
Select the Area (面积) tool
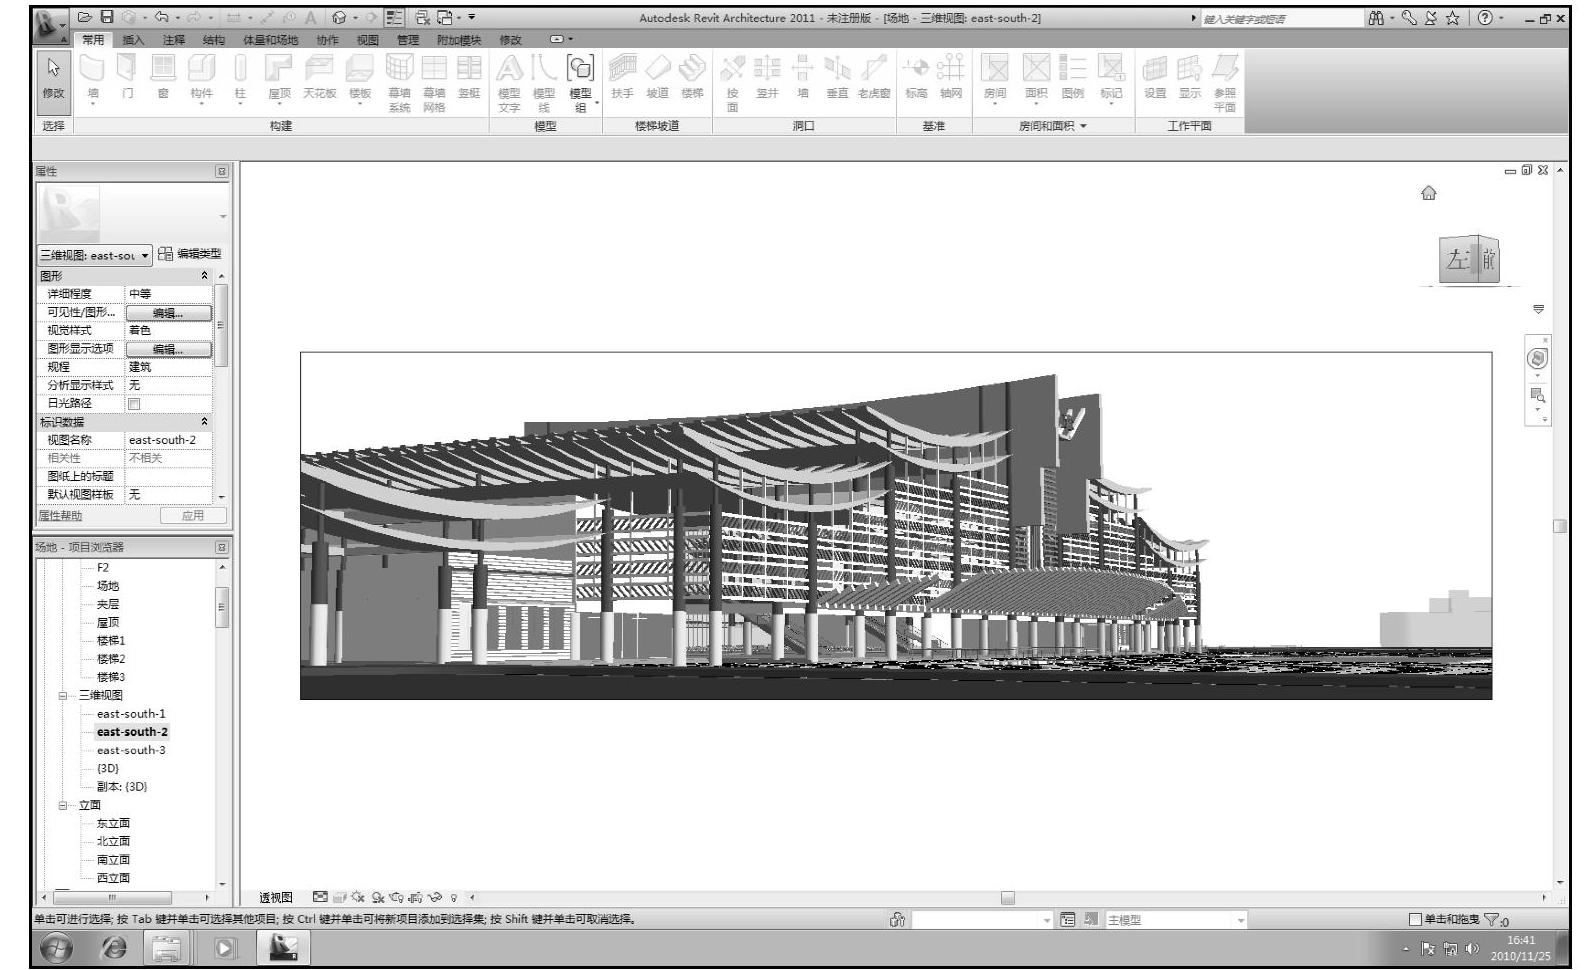click(1036, 78)
